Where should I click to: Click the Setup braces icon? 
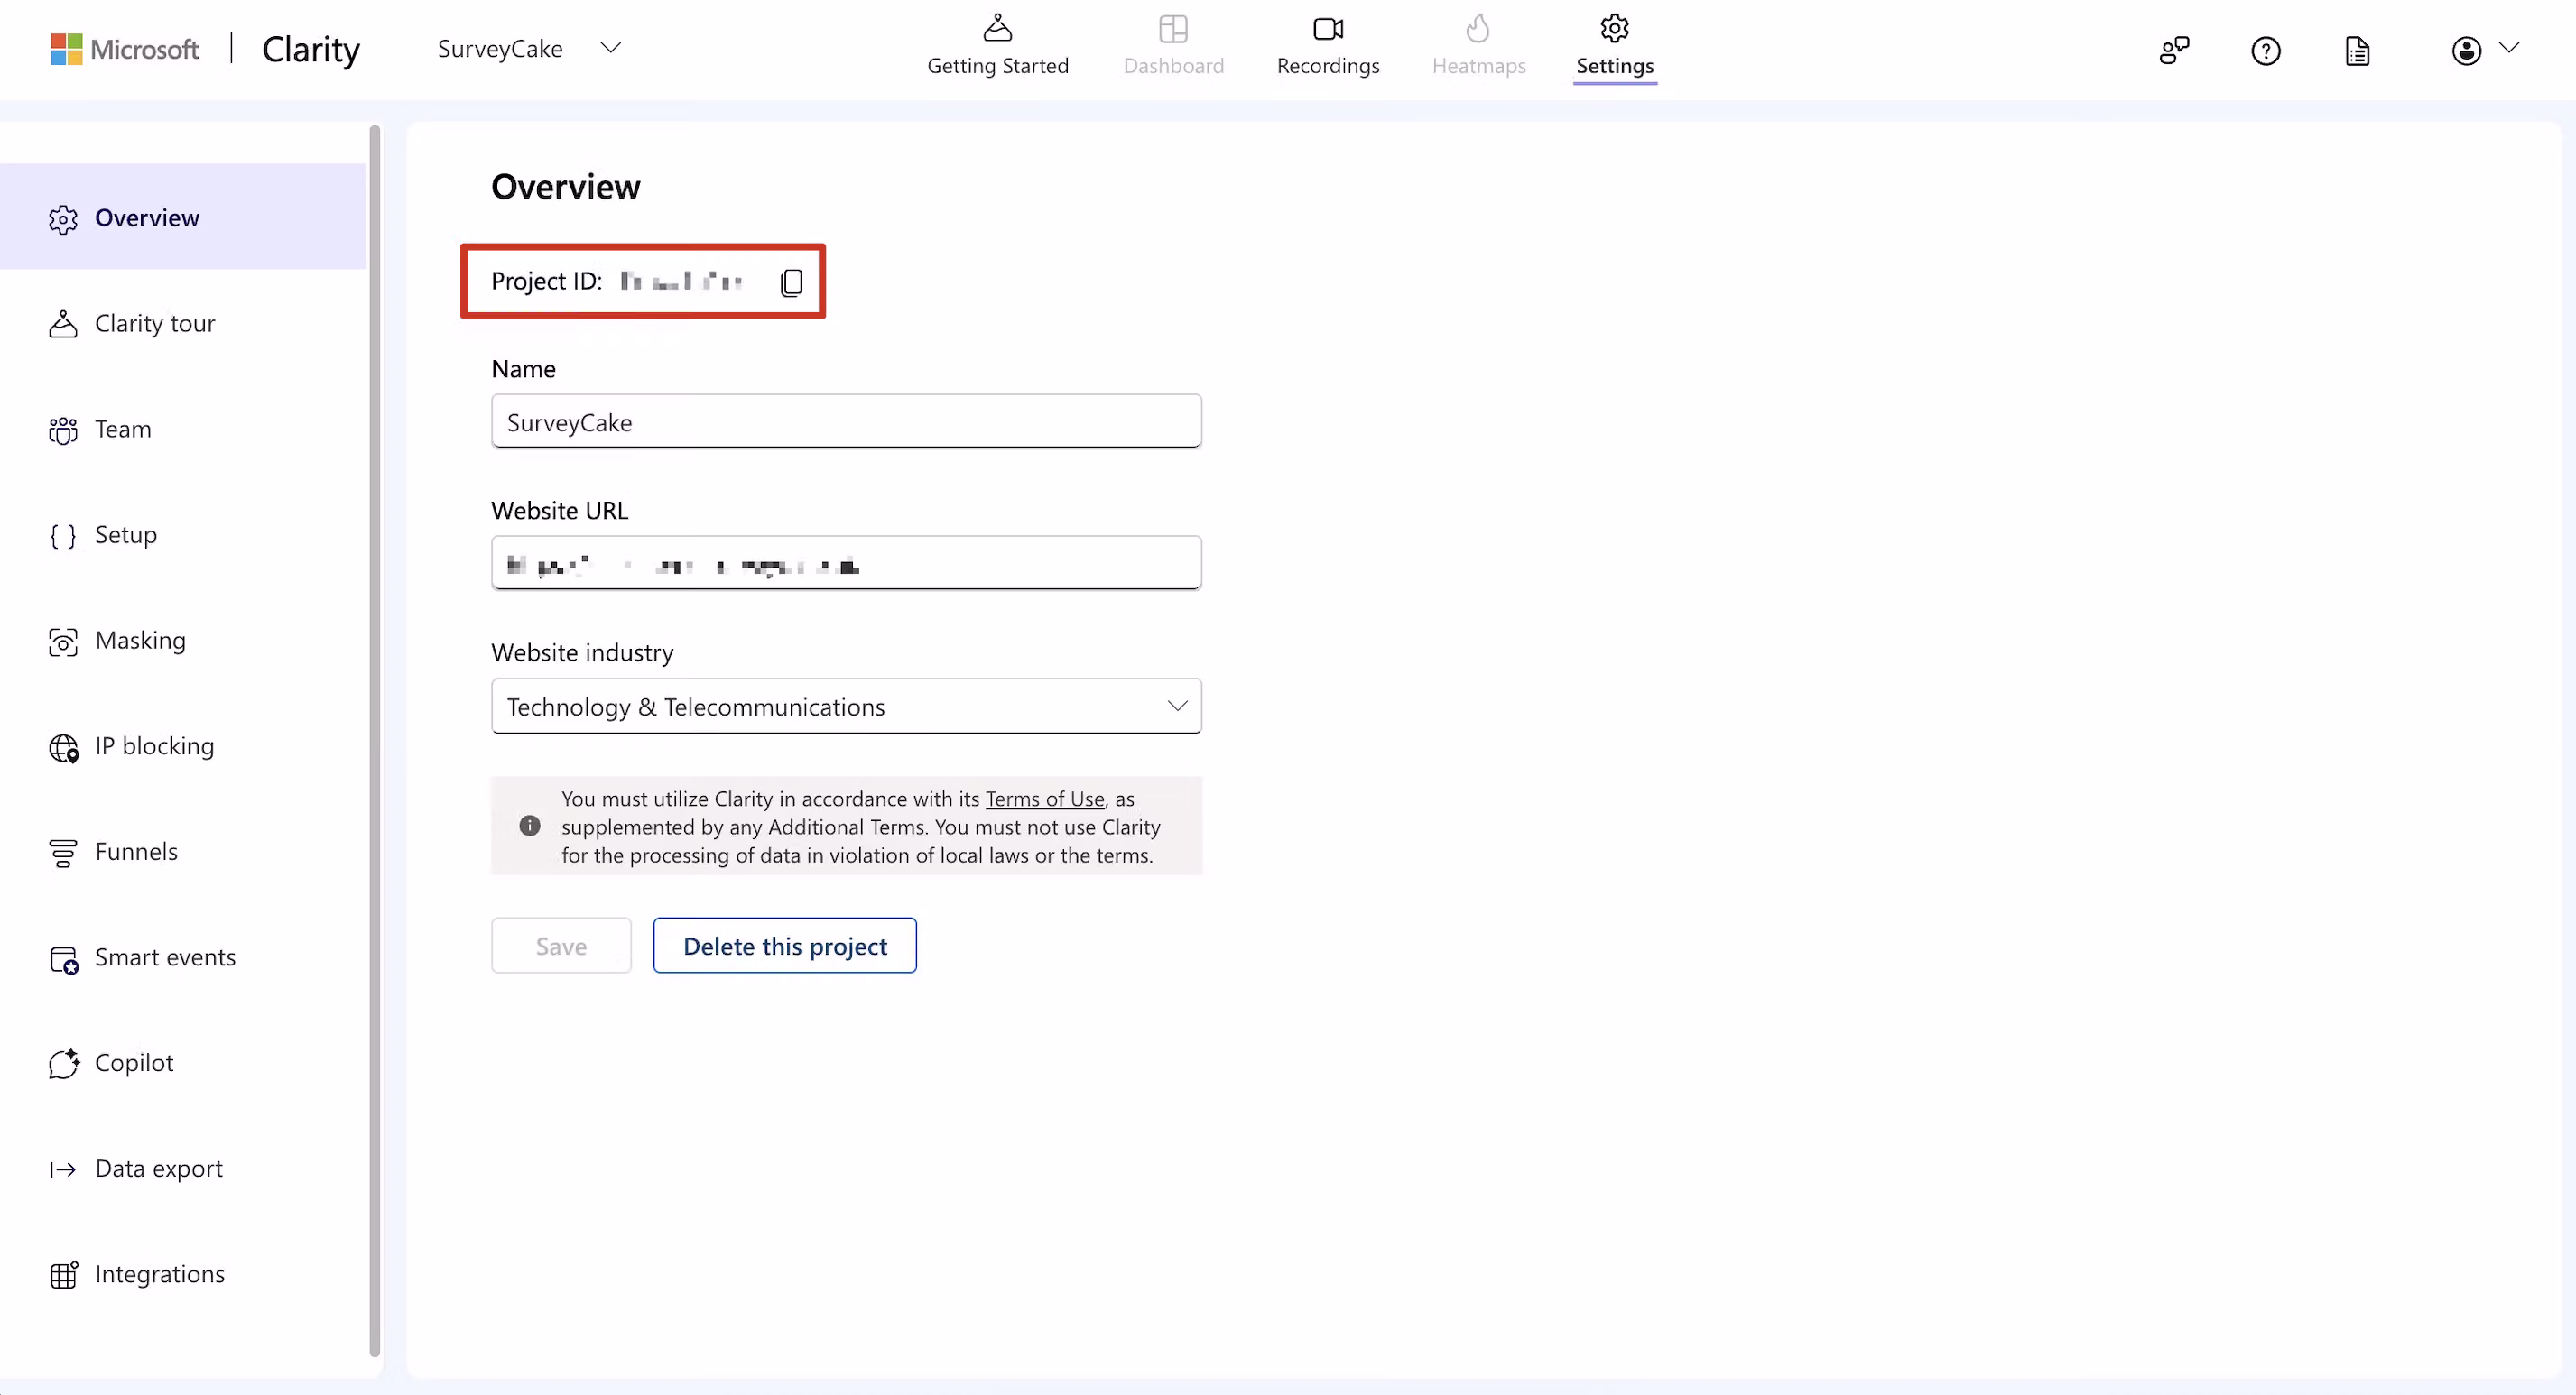click(x=63, y=536)
